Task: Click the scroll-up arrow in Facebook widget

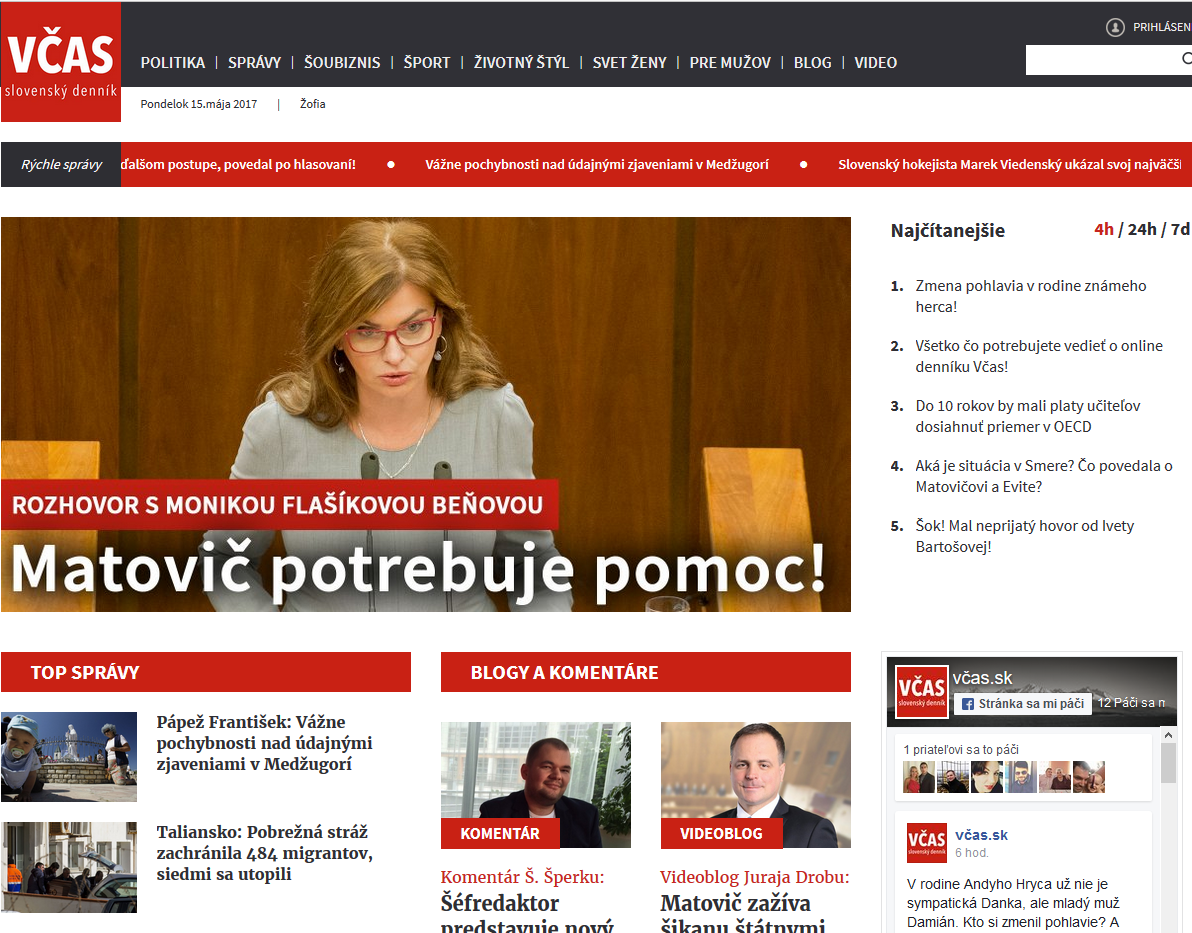Action: coord(1167,735)
